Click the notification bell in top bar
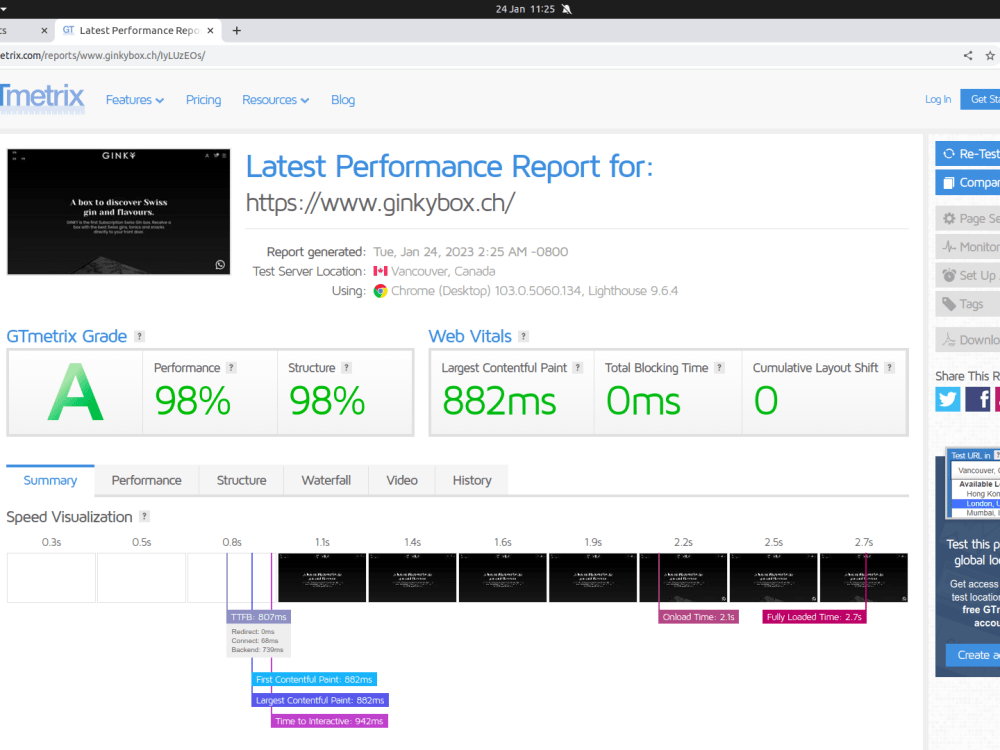This screenshot has height=750, width=1000. click(x=566, y=9)
